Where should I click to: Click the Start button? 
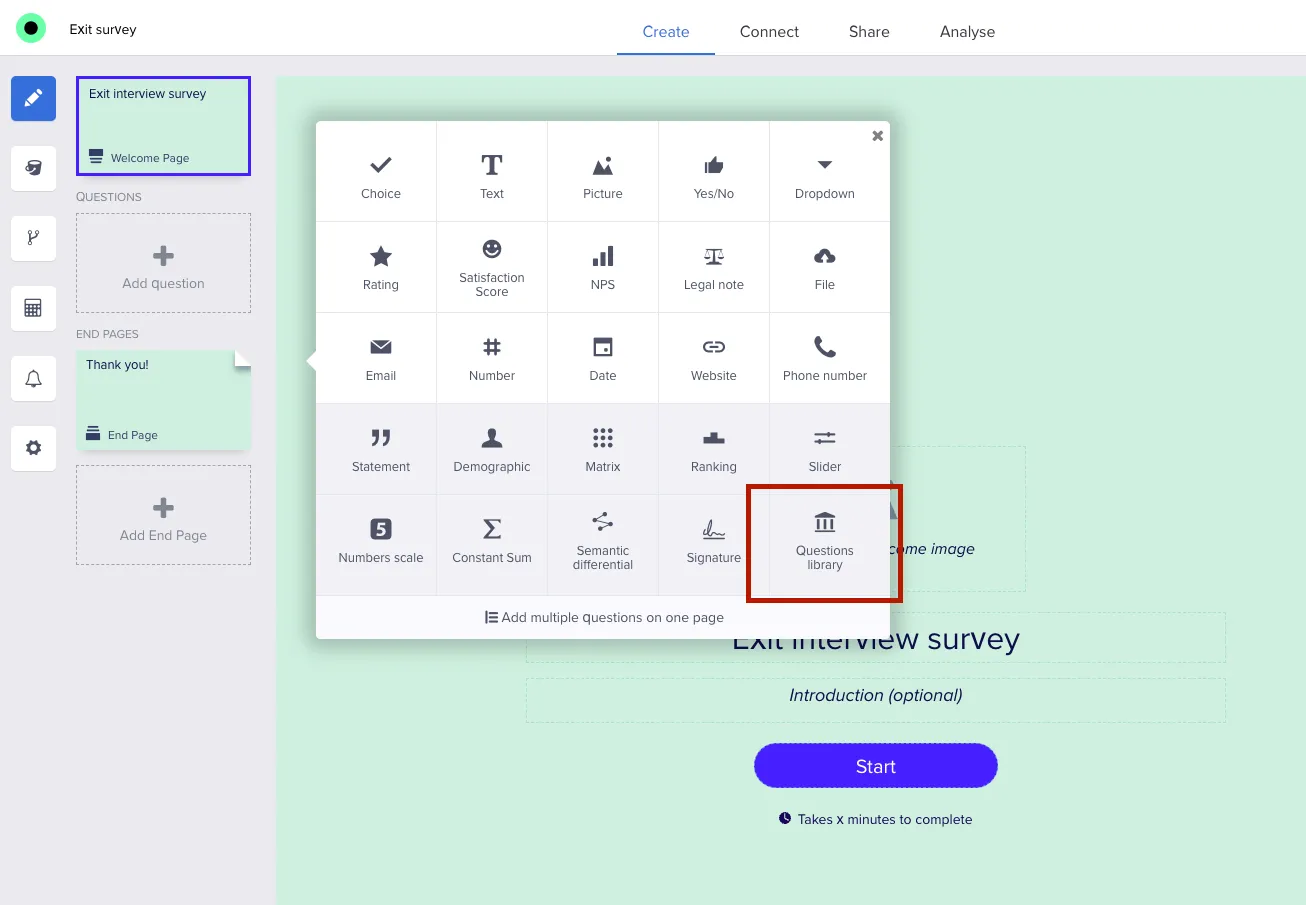click(875, 766)
